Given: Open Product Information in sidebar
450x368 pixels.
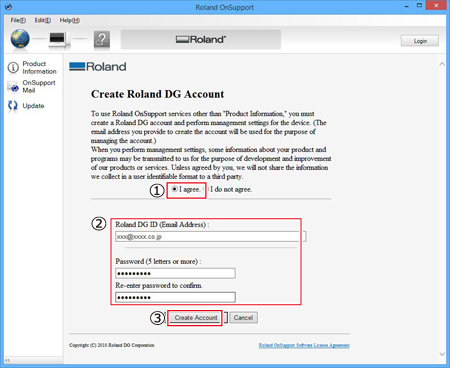Looking at the screenshot, I should pos(32,67).
